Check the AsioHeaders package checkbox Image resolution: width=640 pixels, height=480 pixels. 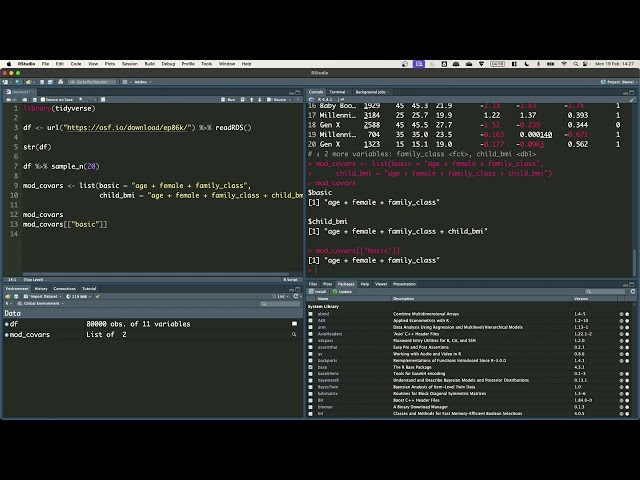point(311,334)
